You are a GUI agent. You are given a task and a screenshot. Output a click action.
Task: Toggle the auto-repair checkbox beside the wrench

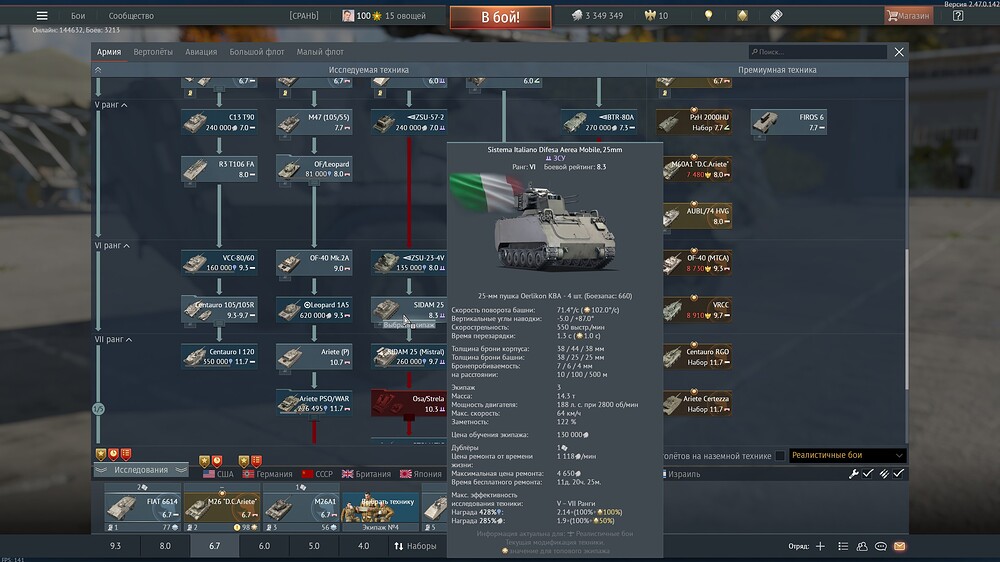pos(868,473)
